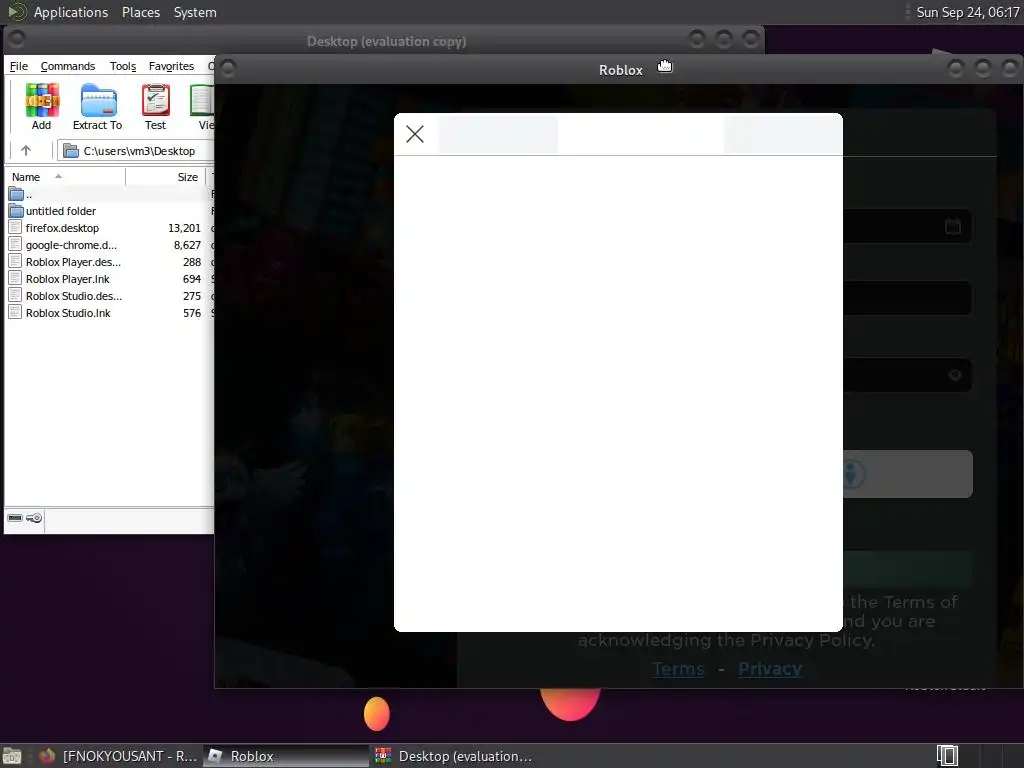Click the C:\users\vm3\Desktop address field
Viewport: 1024px width, 768px height.
[136, 151]
